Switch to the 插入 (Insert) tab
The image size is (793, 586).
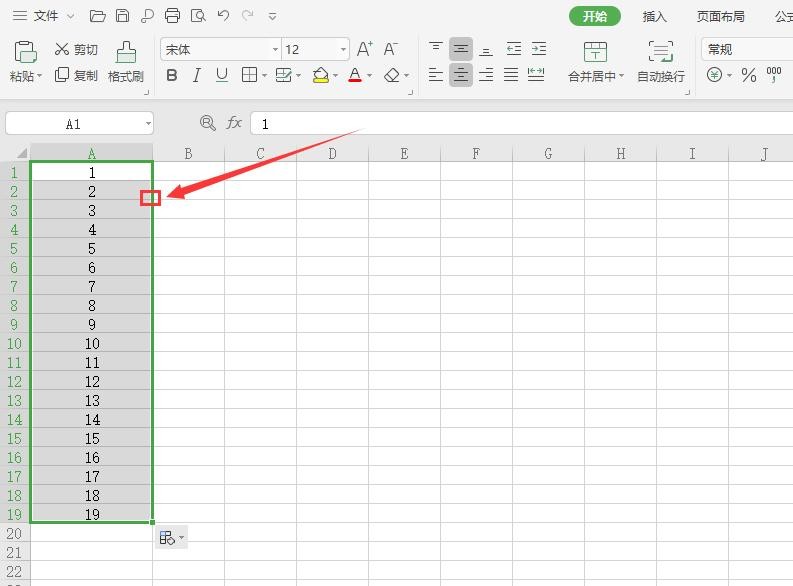[x=654, y=16]
